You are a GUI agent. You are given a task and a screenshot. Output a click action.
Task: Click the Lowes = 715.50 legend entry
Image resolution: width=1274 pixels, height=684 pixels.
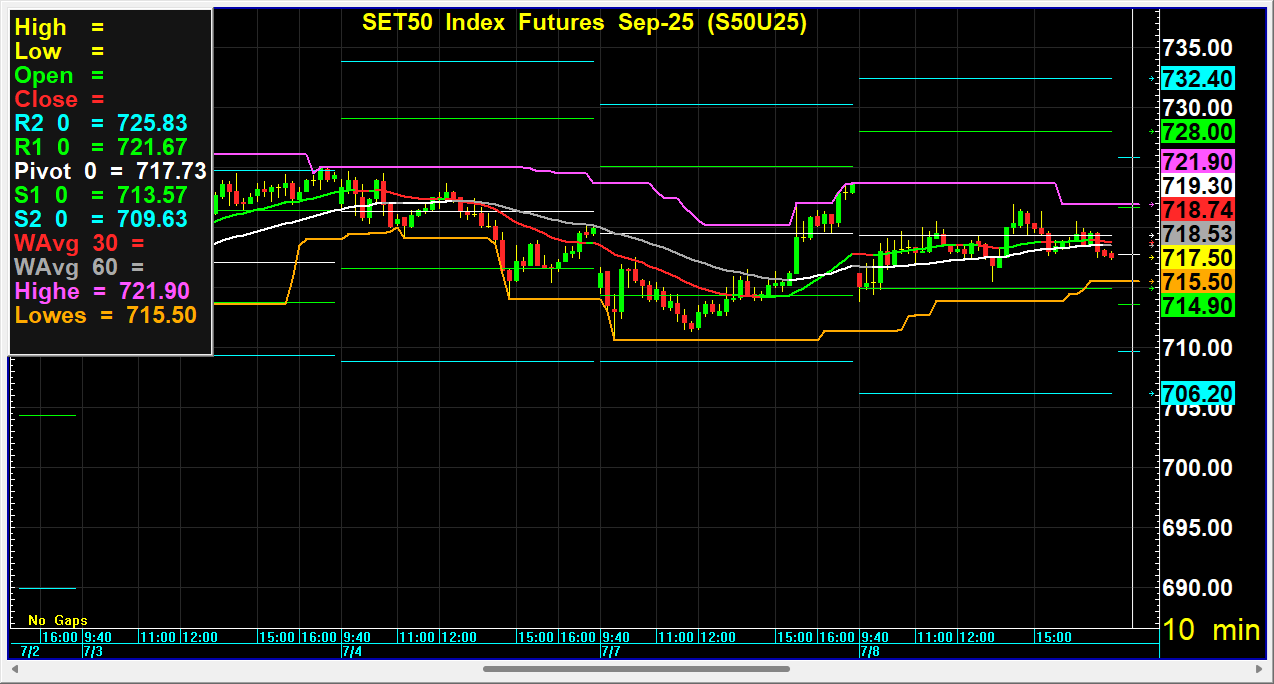point(105,315)
